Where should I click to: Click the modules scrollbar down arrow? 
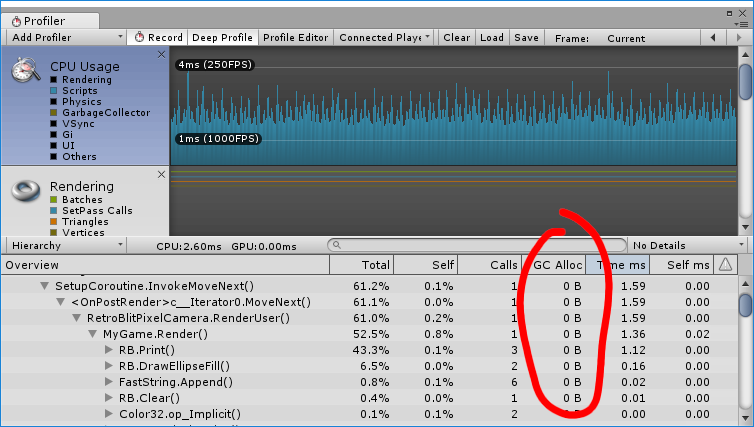tap(746, 227)
